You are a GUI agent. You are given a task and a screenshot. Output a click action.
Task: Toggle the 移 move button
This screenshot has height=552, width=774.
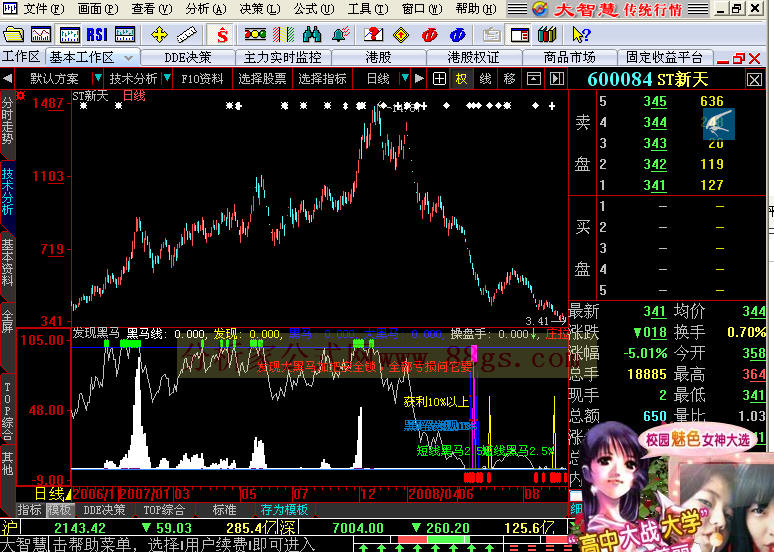tap(509, 79)
